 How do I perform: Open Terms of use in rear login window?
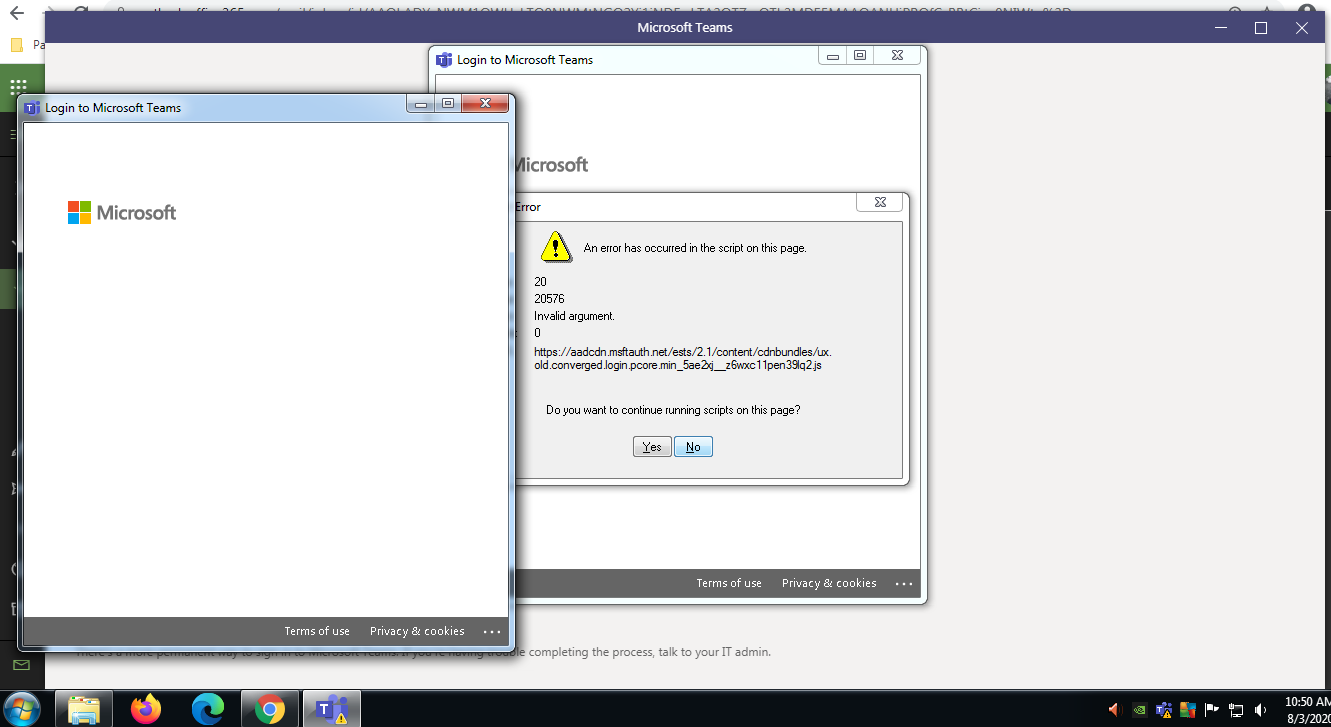(x=729, y=583)
